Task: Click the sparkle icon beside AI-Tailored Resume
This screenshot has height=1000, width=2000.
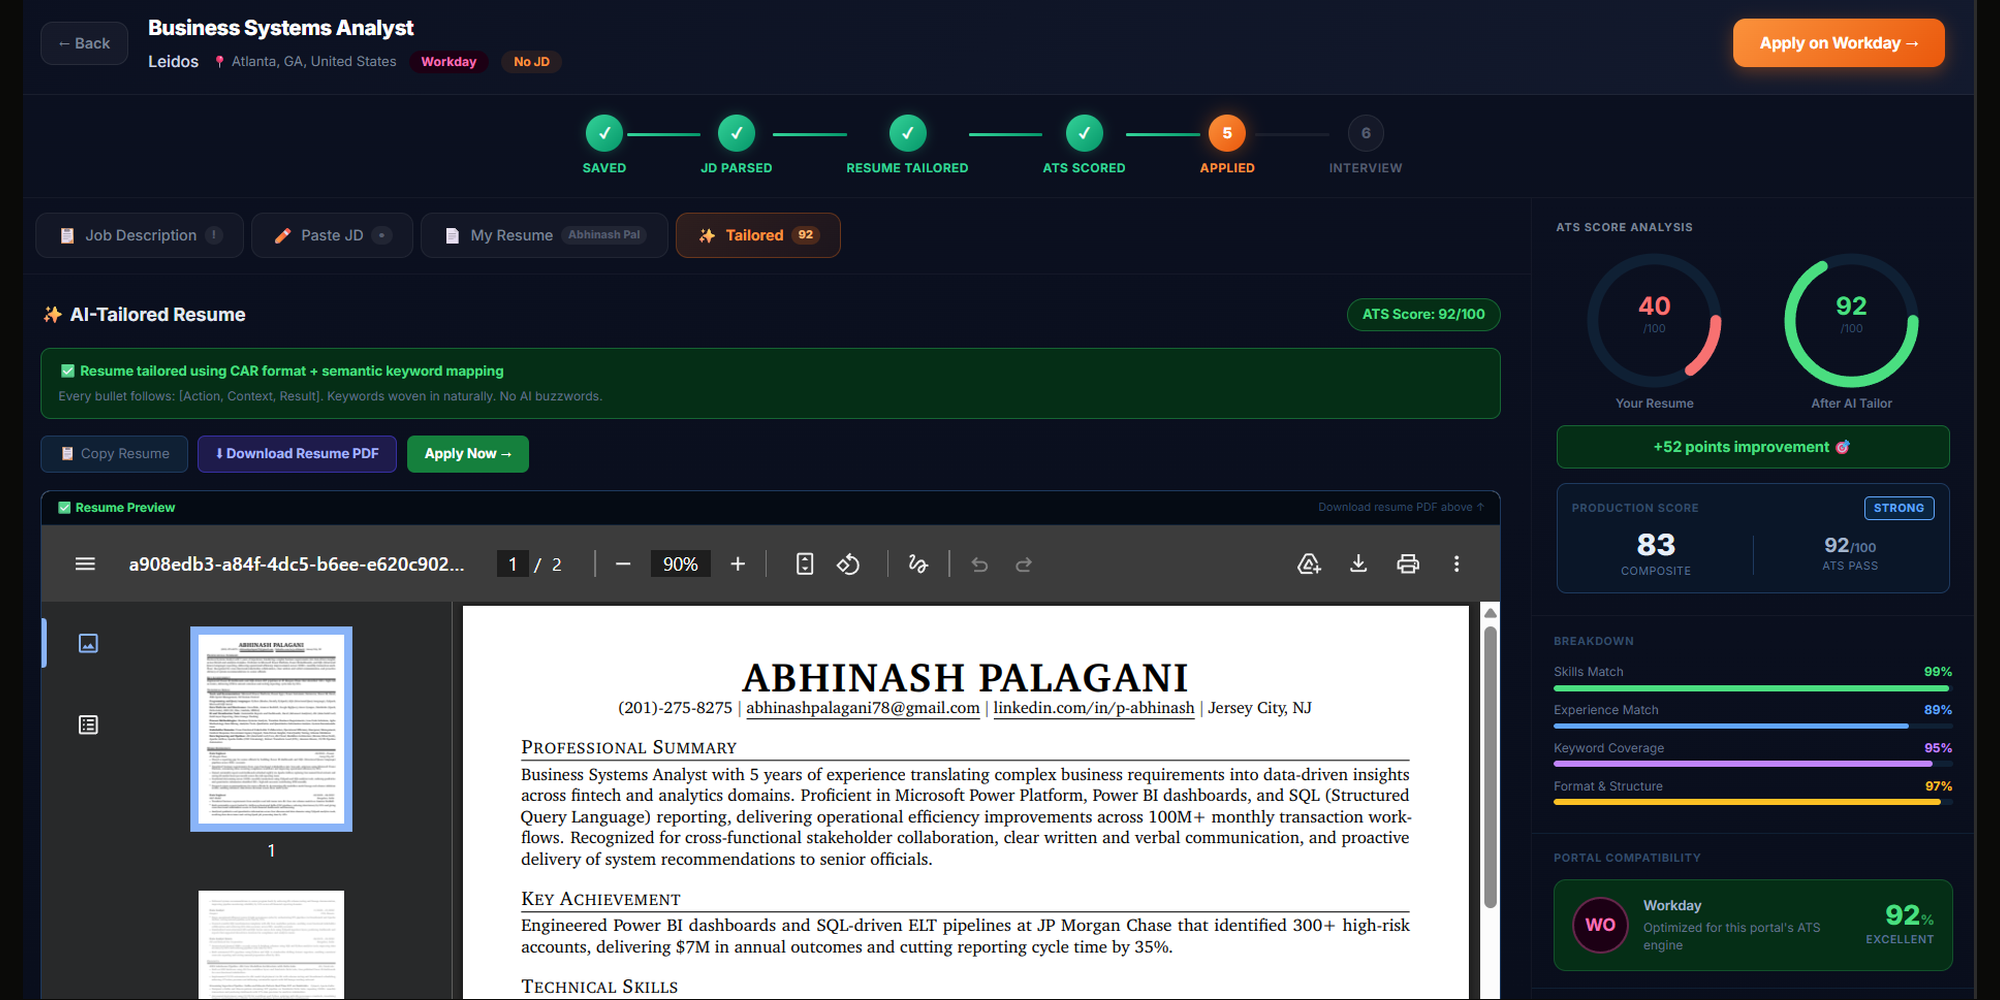Action: point(52,314)
